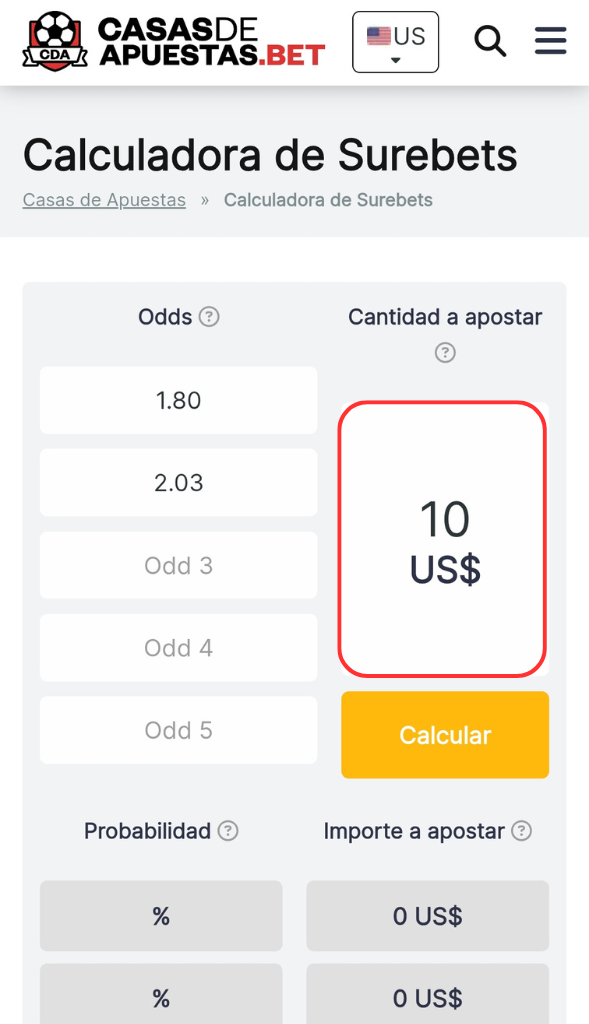Focus the Odd 3 input field
This screenshot has width=589, height=1024.
[x=178, y=565]
